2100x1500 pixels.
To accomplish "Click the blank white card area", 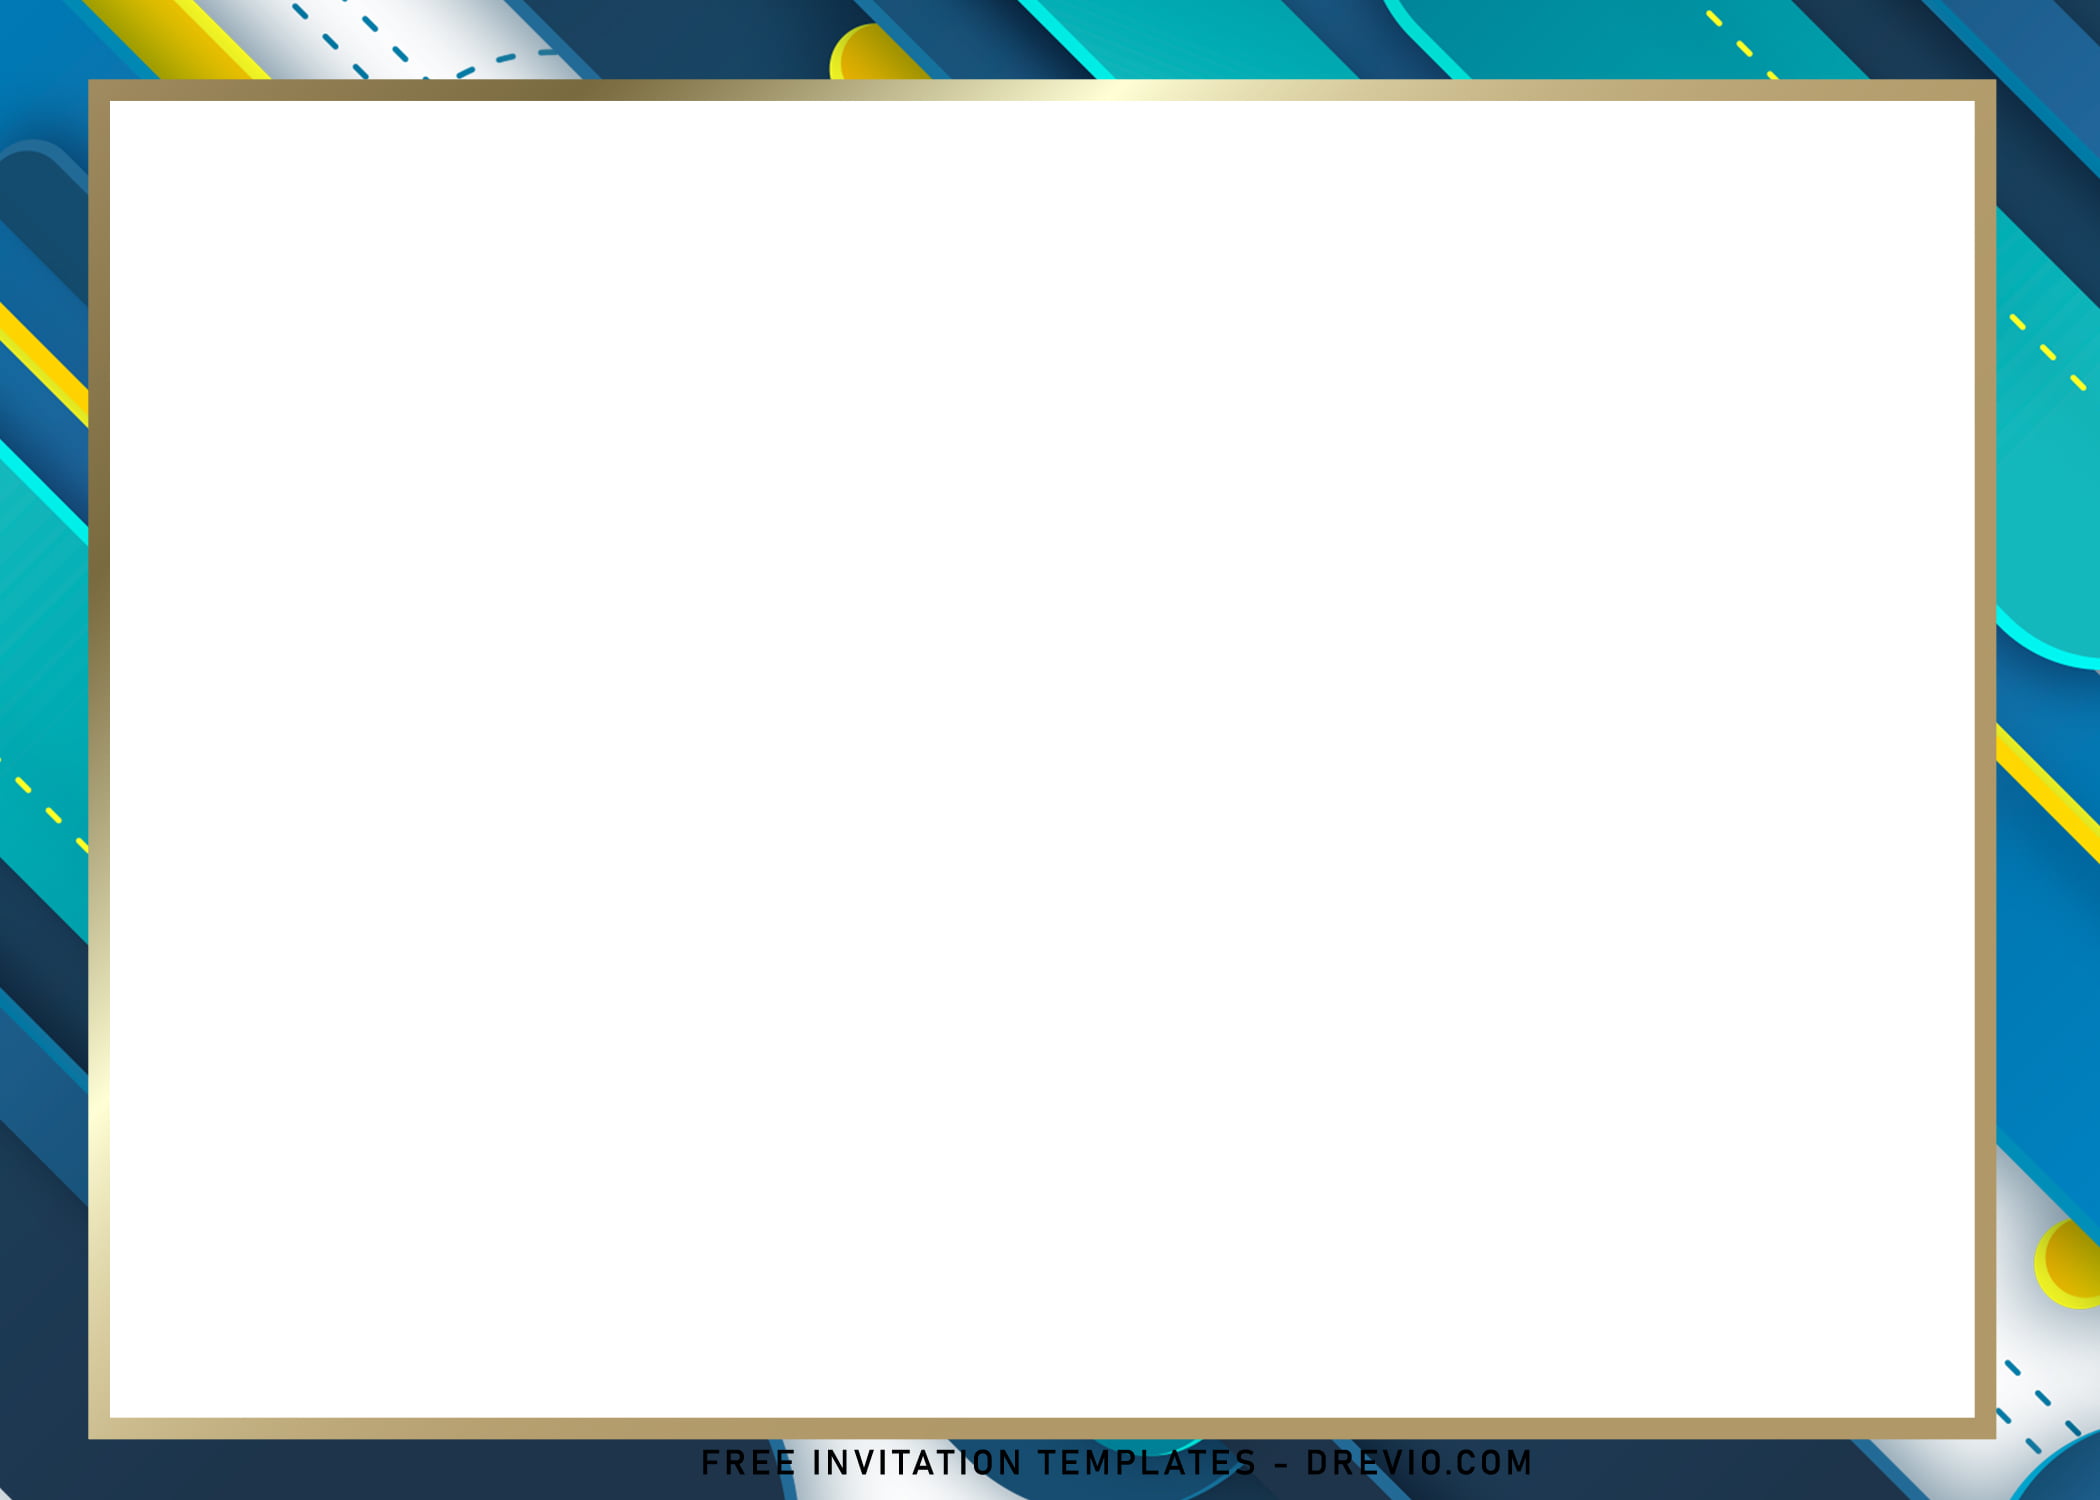I will (x=1042, y=759).
